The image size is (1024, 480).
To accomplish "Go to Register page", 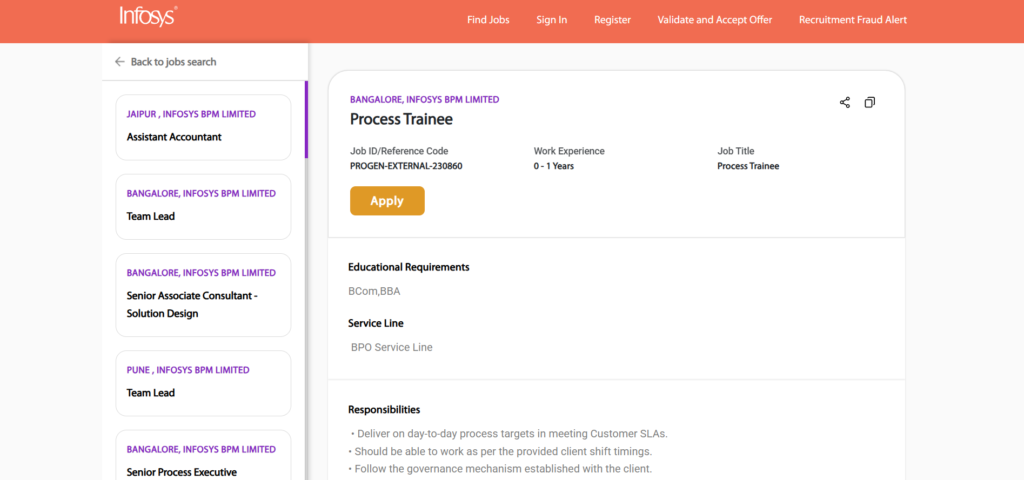I will [x=612, y=20].
